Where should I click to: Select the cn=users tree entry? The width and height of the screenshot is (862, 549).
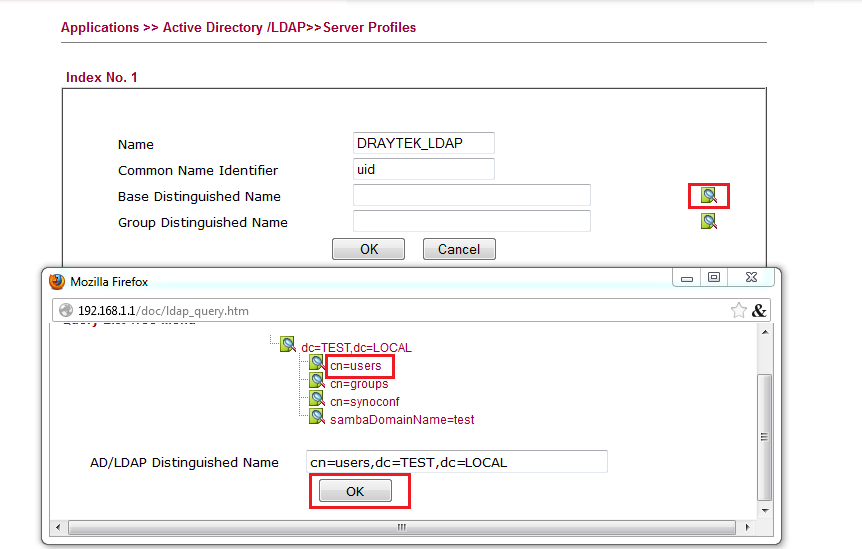(x=356, y=366)
